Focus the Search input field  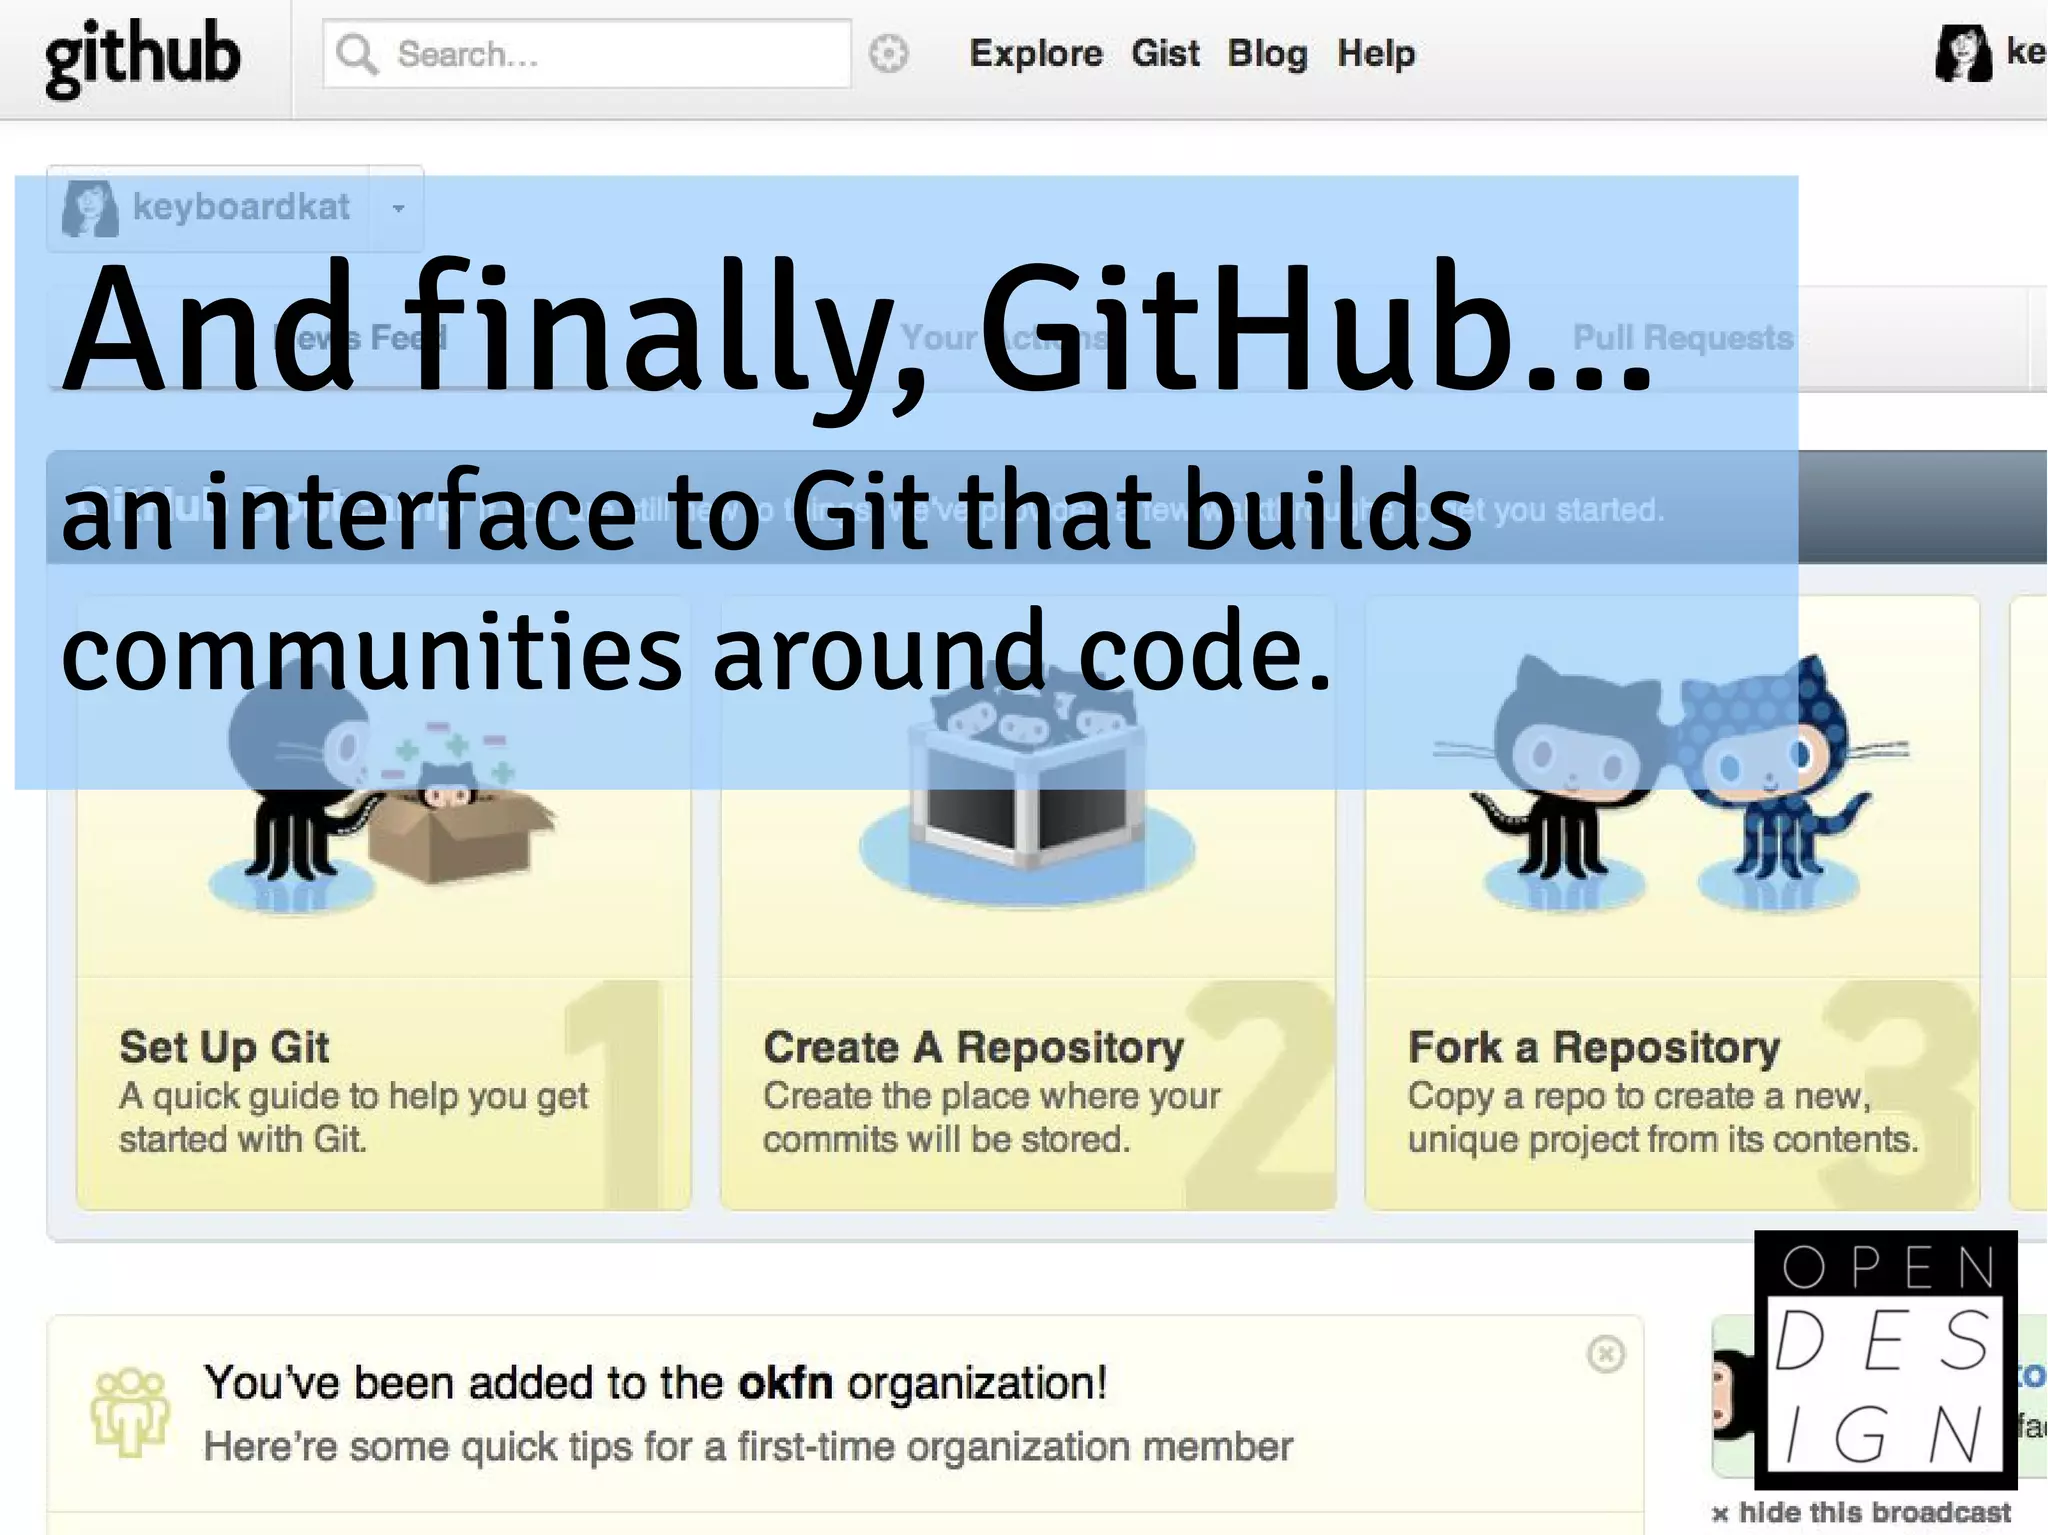[587, 54]
